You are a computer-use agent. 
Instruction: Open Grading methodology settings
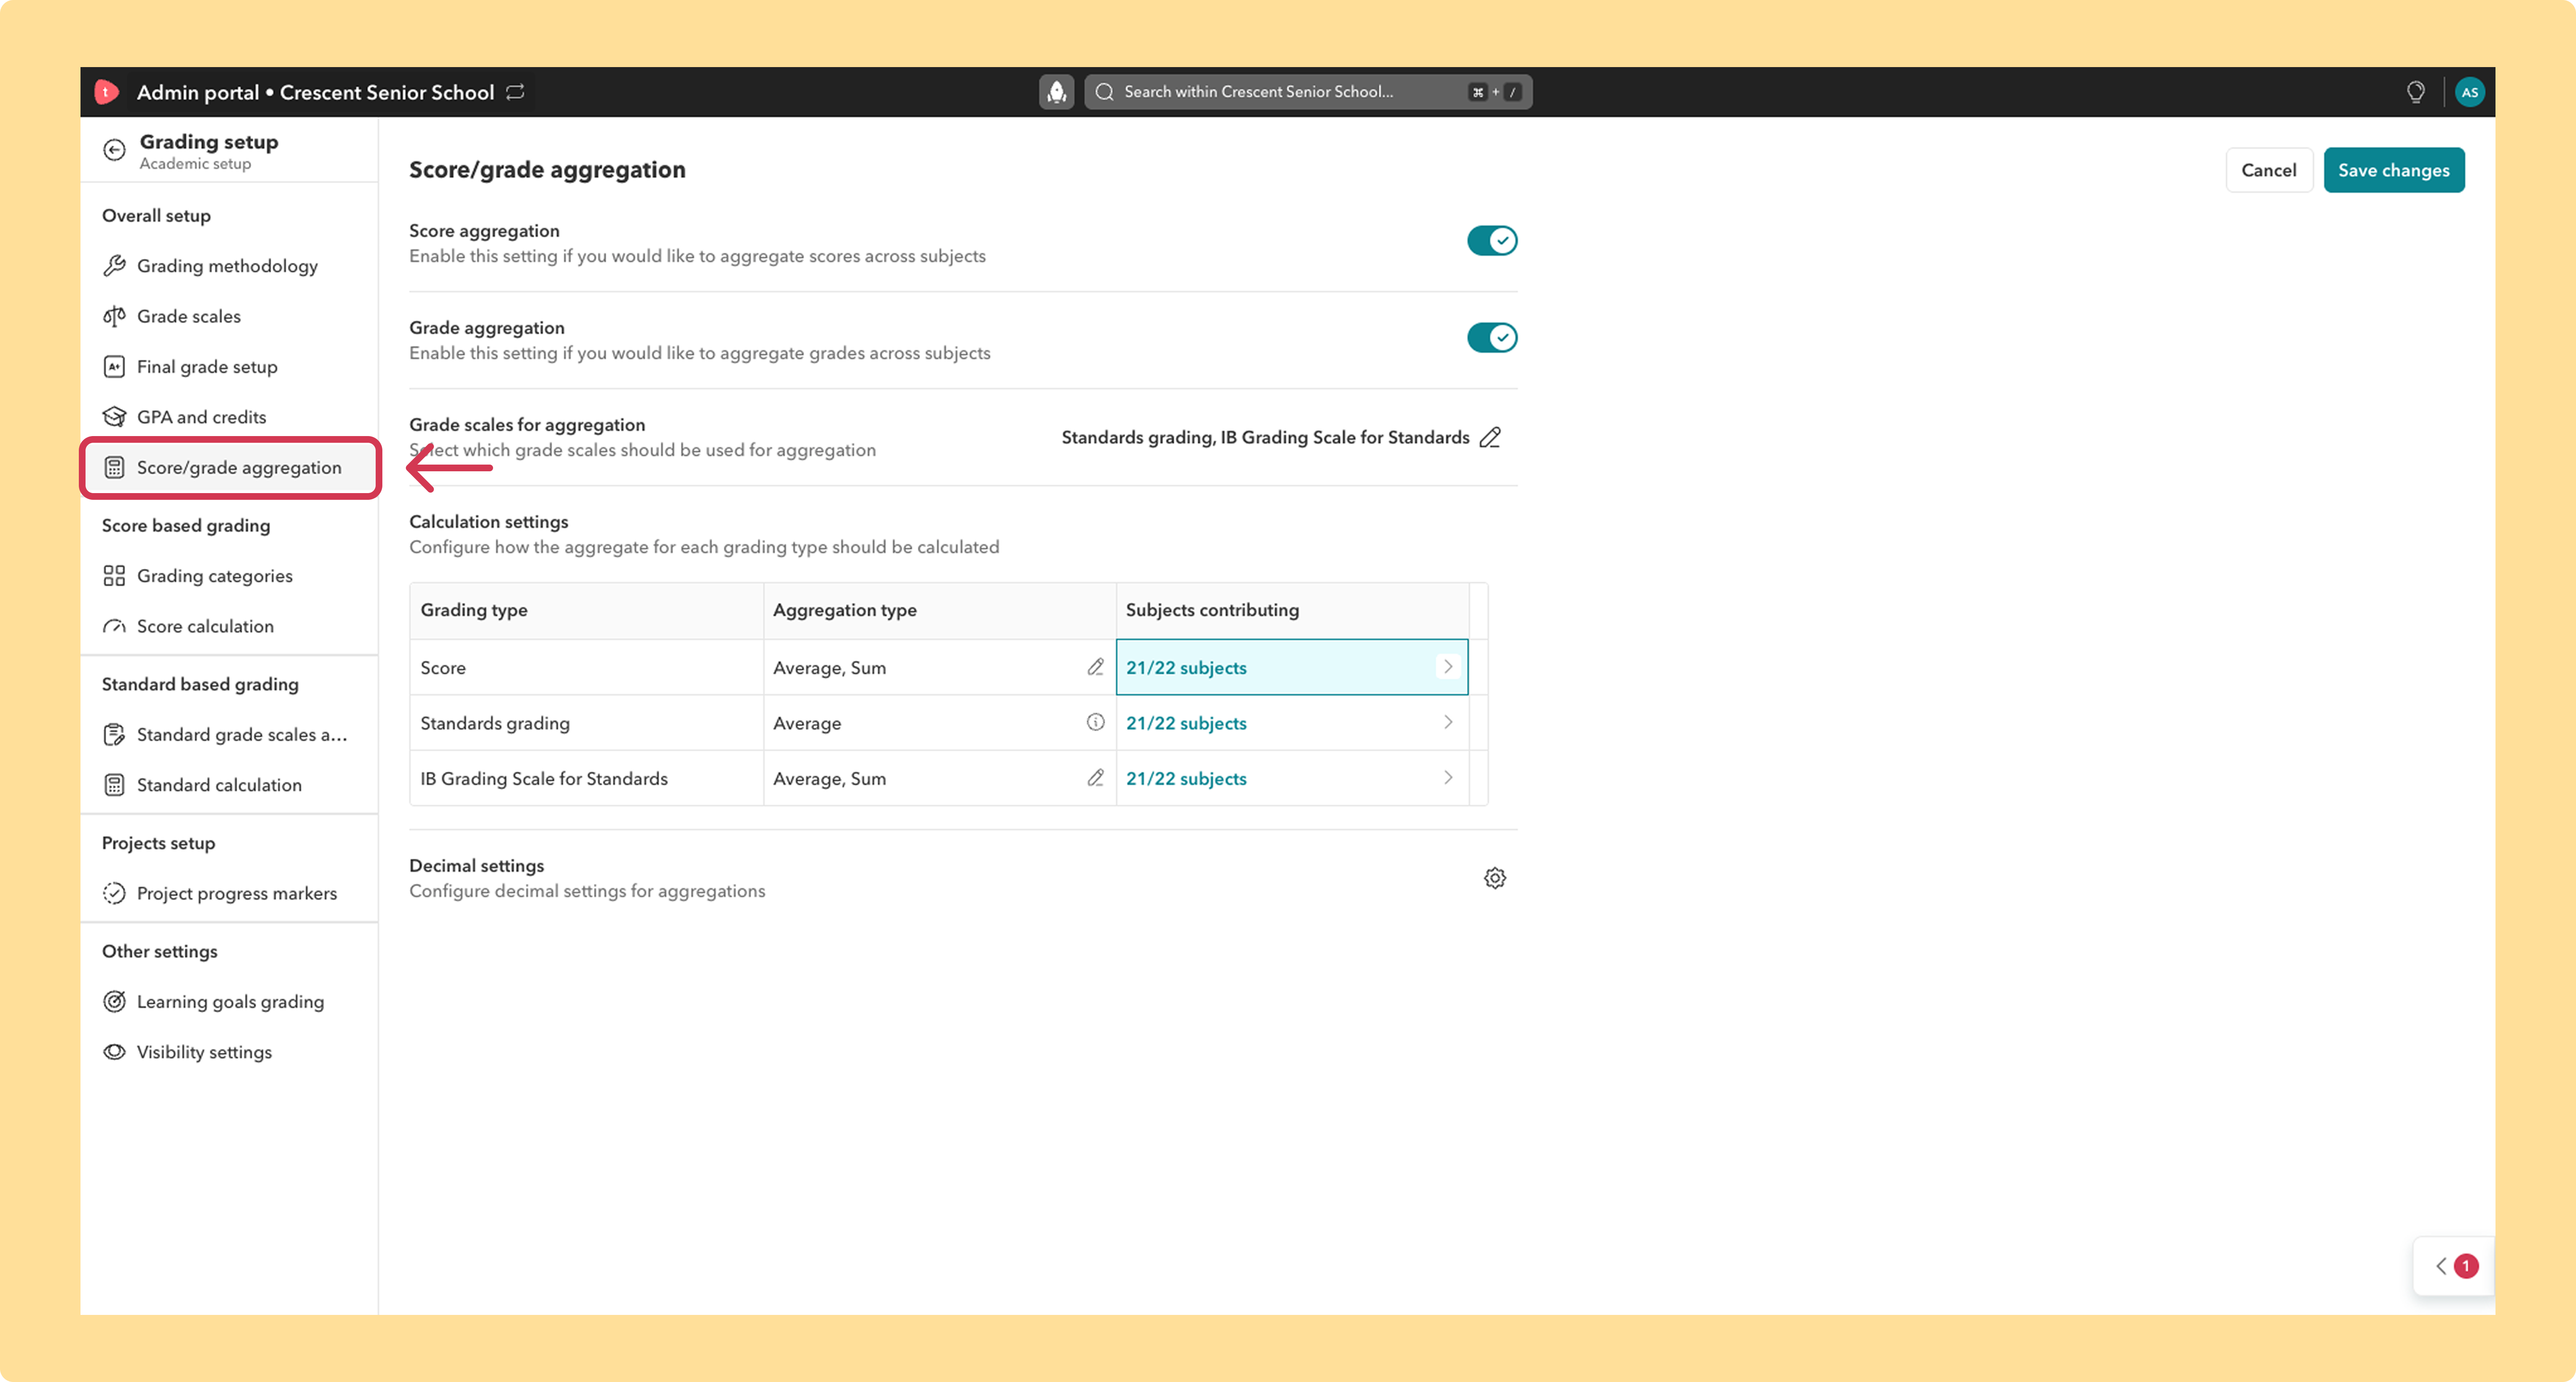click(229, 266)
